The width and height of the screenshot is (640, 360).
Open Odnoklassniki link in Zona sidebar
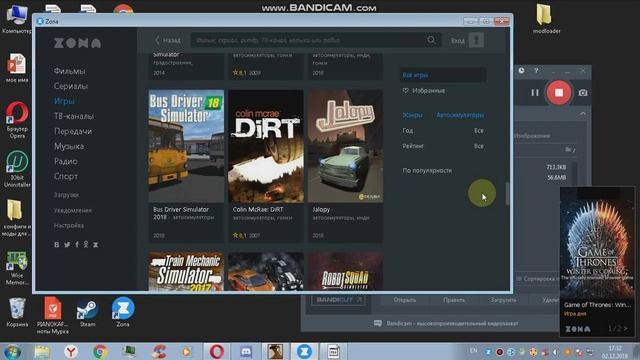[x=86, y=244]
